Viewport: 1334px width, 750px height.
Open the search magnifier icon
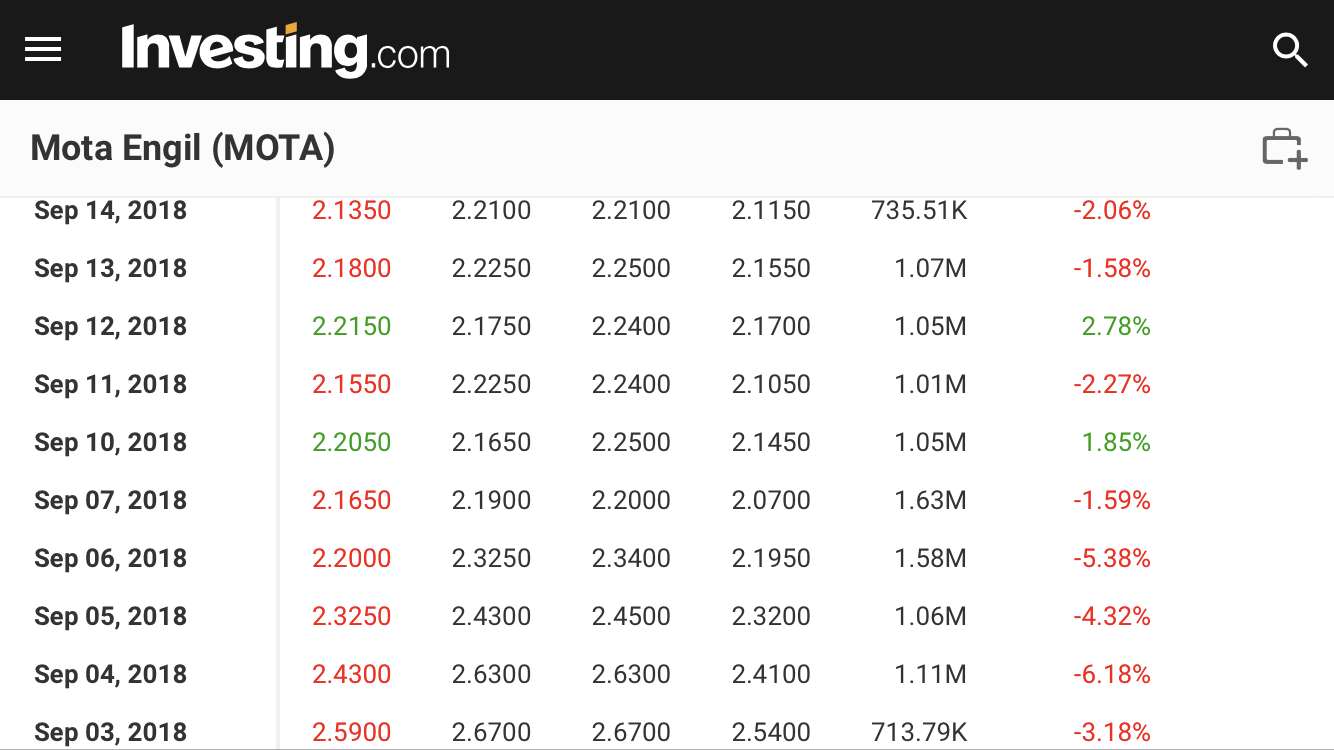1289,49
